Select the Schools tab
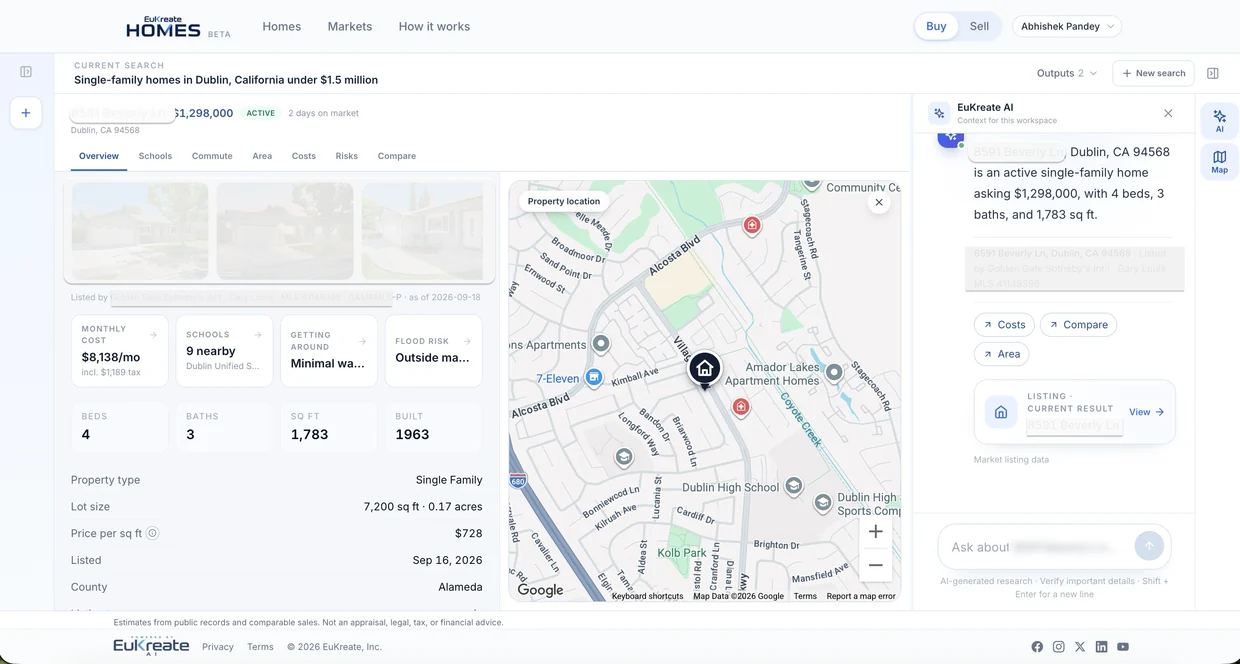1240x664 pixels. point(155,156)
